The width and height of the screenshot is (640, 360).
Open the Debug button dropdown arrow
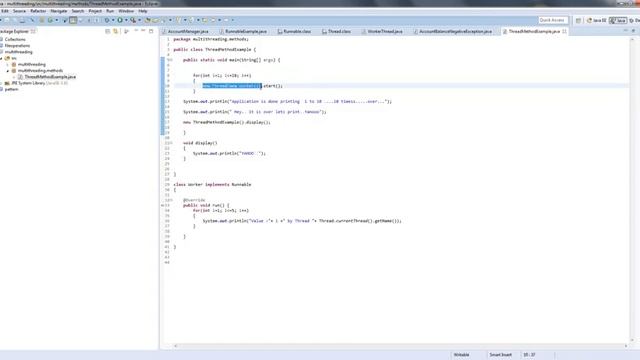click(113, 20)
